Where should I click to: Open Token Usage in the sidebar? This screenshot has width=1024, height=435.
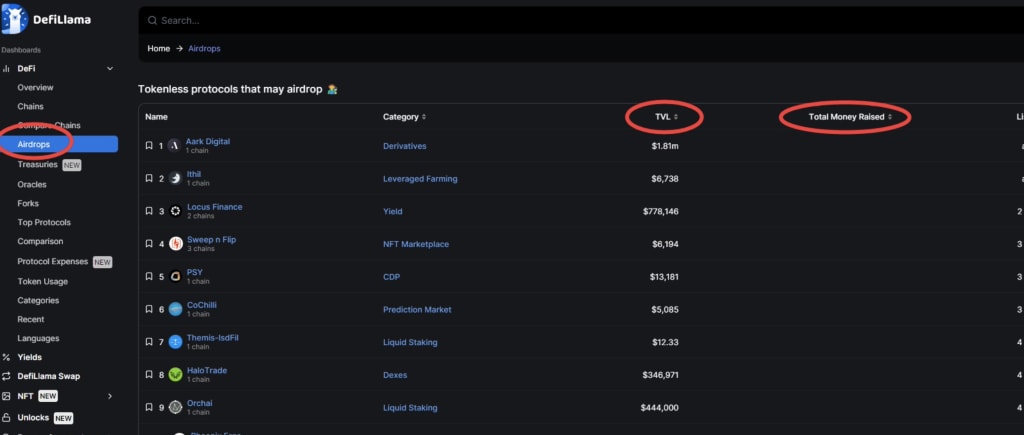point(42,282)
